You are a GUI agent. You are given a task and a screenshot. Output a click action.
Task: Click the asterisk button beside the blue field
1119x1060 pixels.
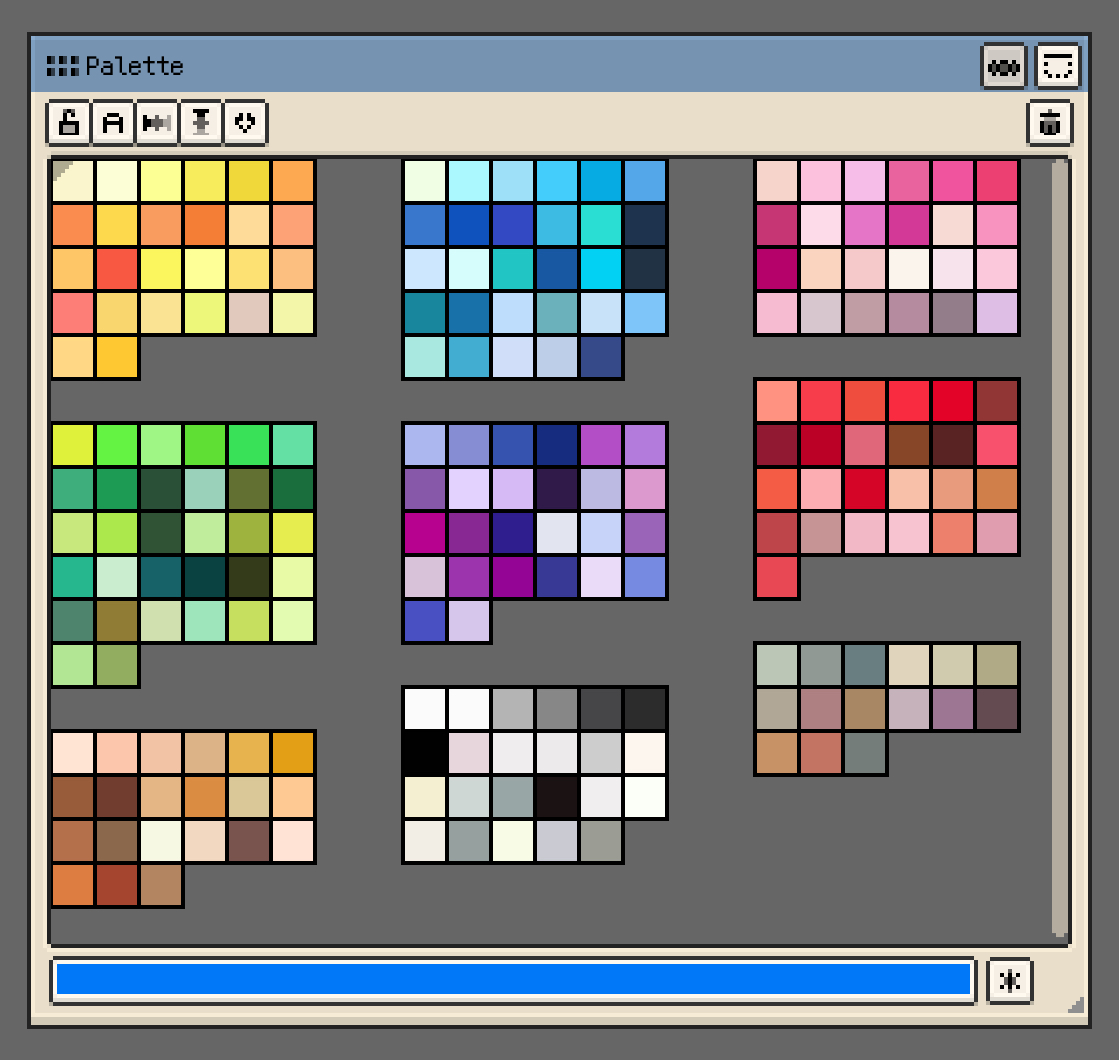coord(1009,980)
